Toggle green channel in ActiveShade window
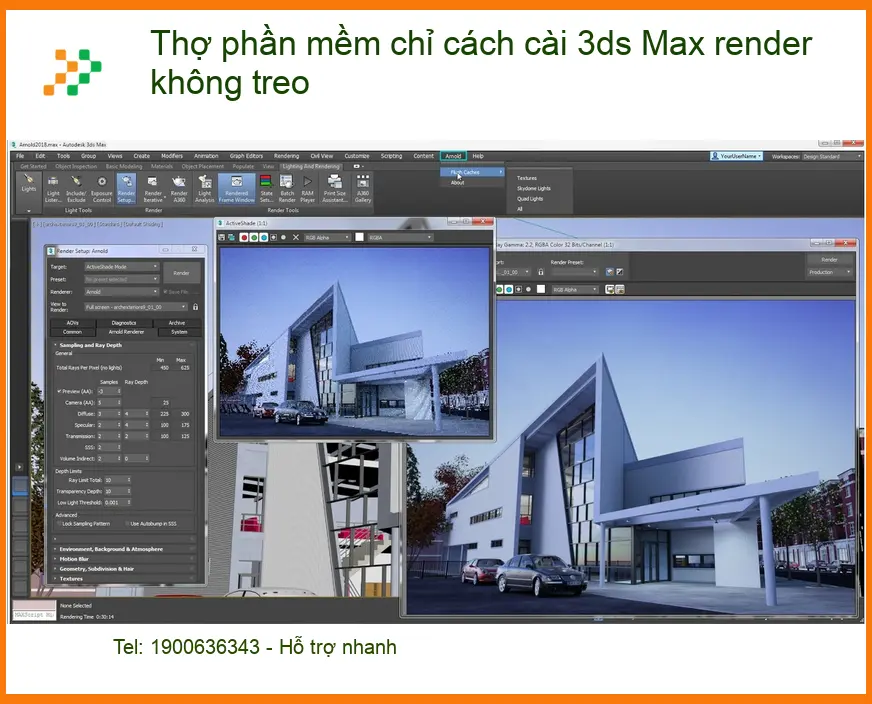The image size is (872, 704). pos(254,237)
